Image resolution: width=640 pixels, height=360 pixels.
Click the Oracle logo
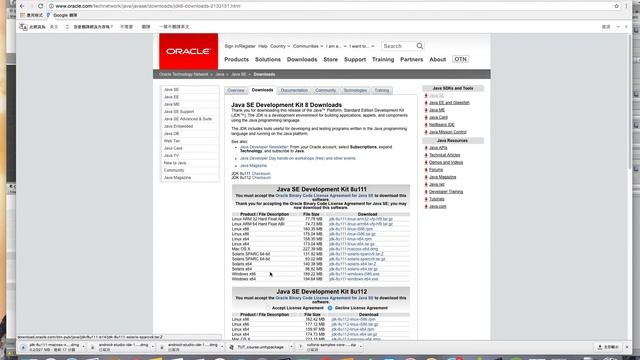tap(189, 51)
